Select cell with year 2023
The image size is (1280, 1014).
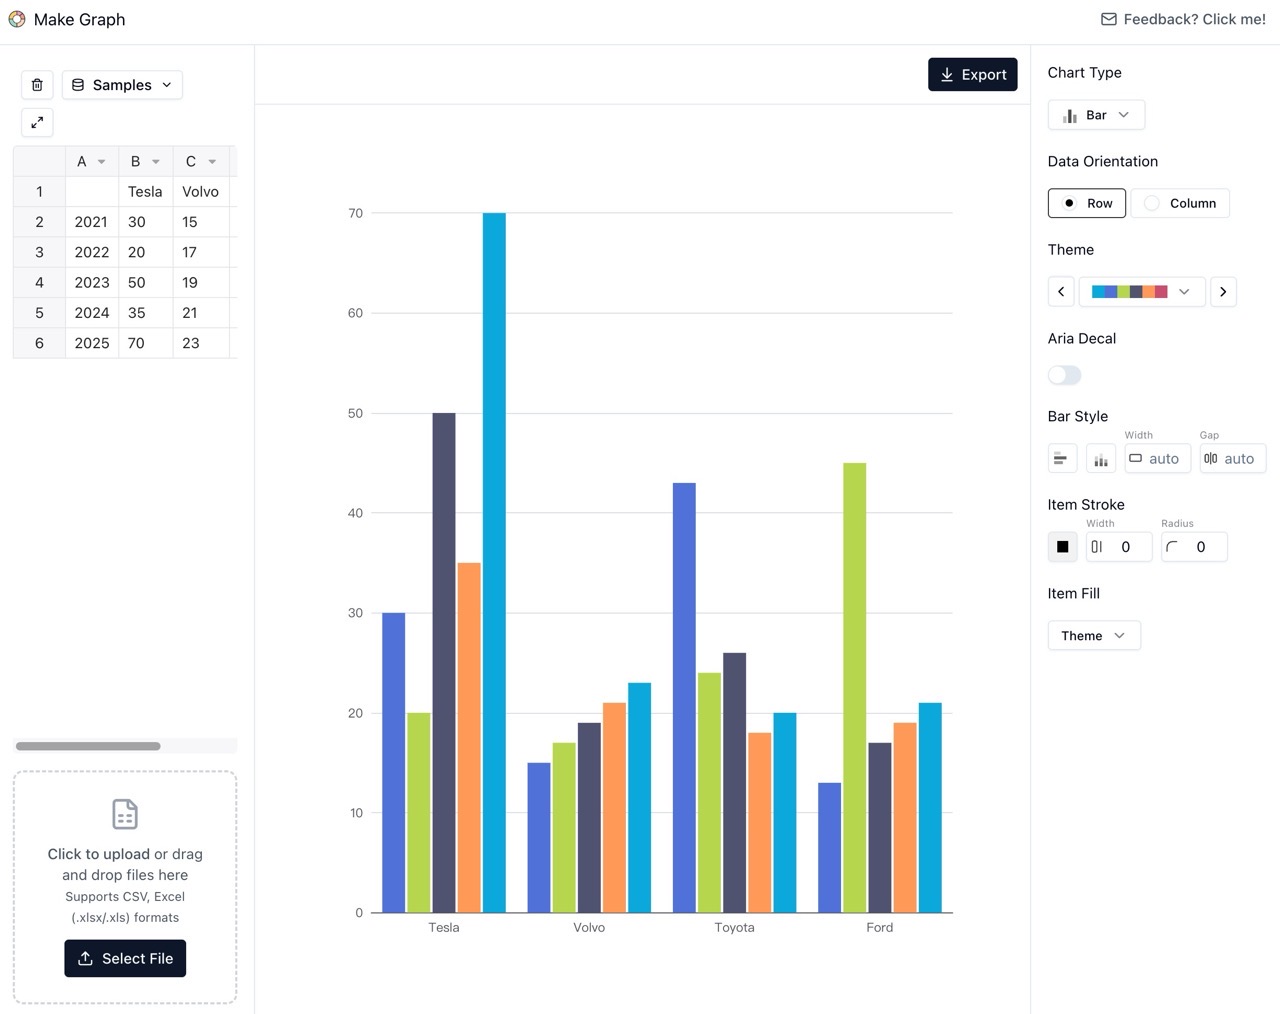point(92,283)
